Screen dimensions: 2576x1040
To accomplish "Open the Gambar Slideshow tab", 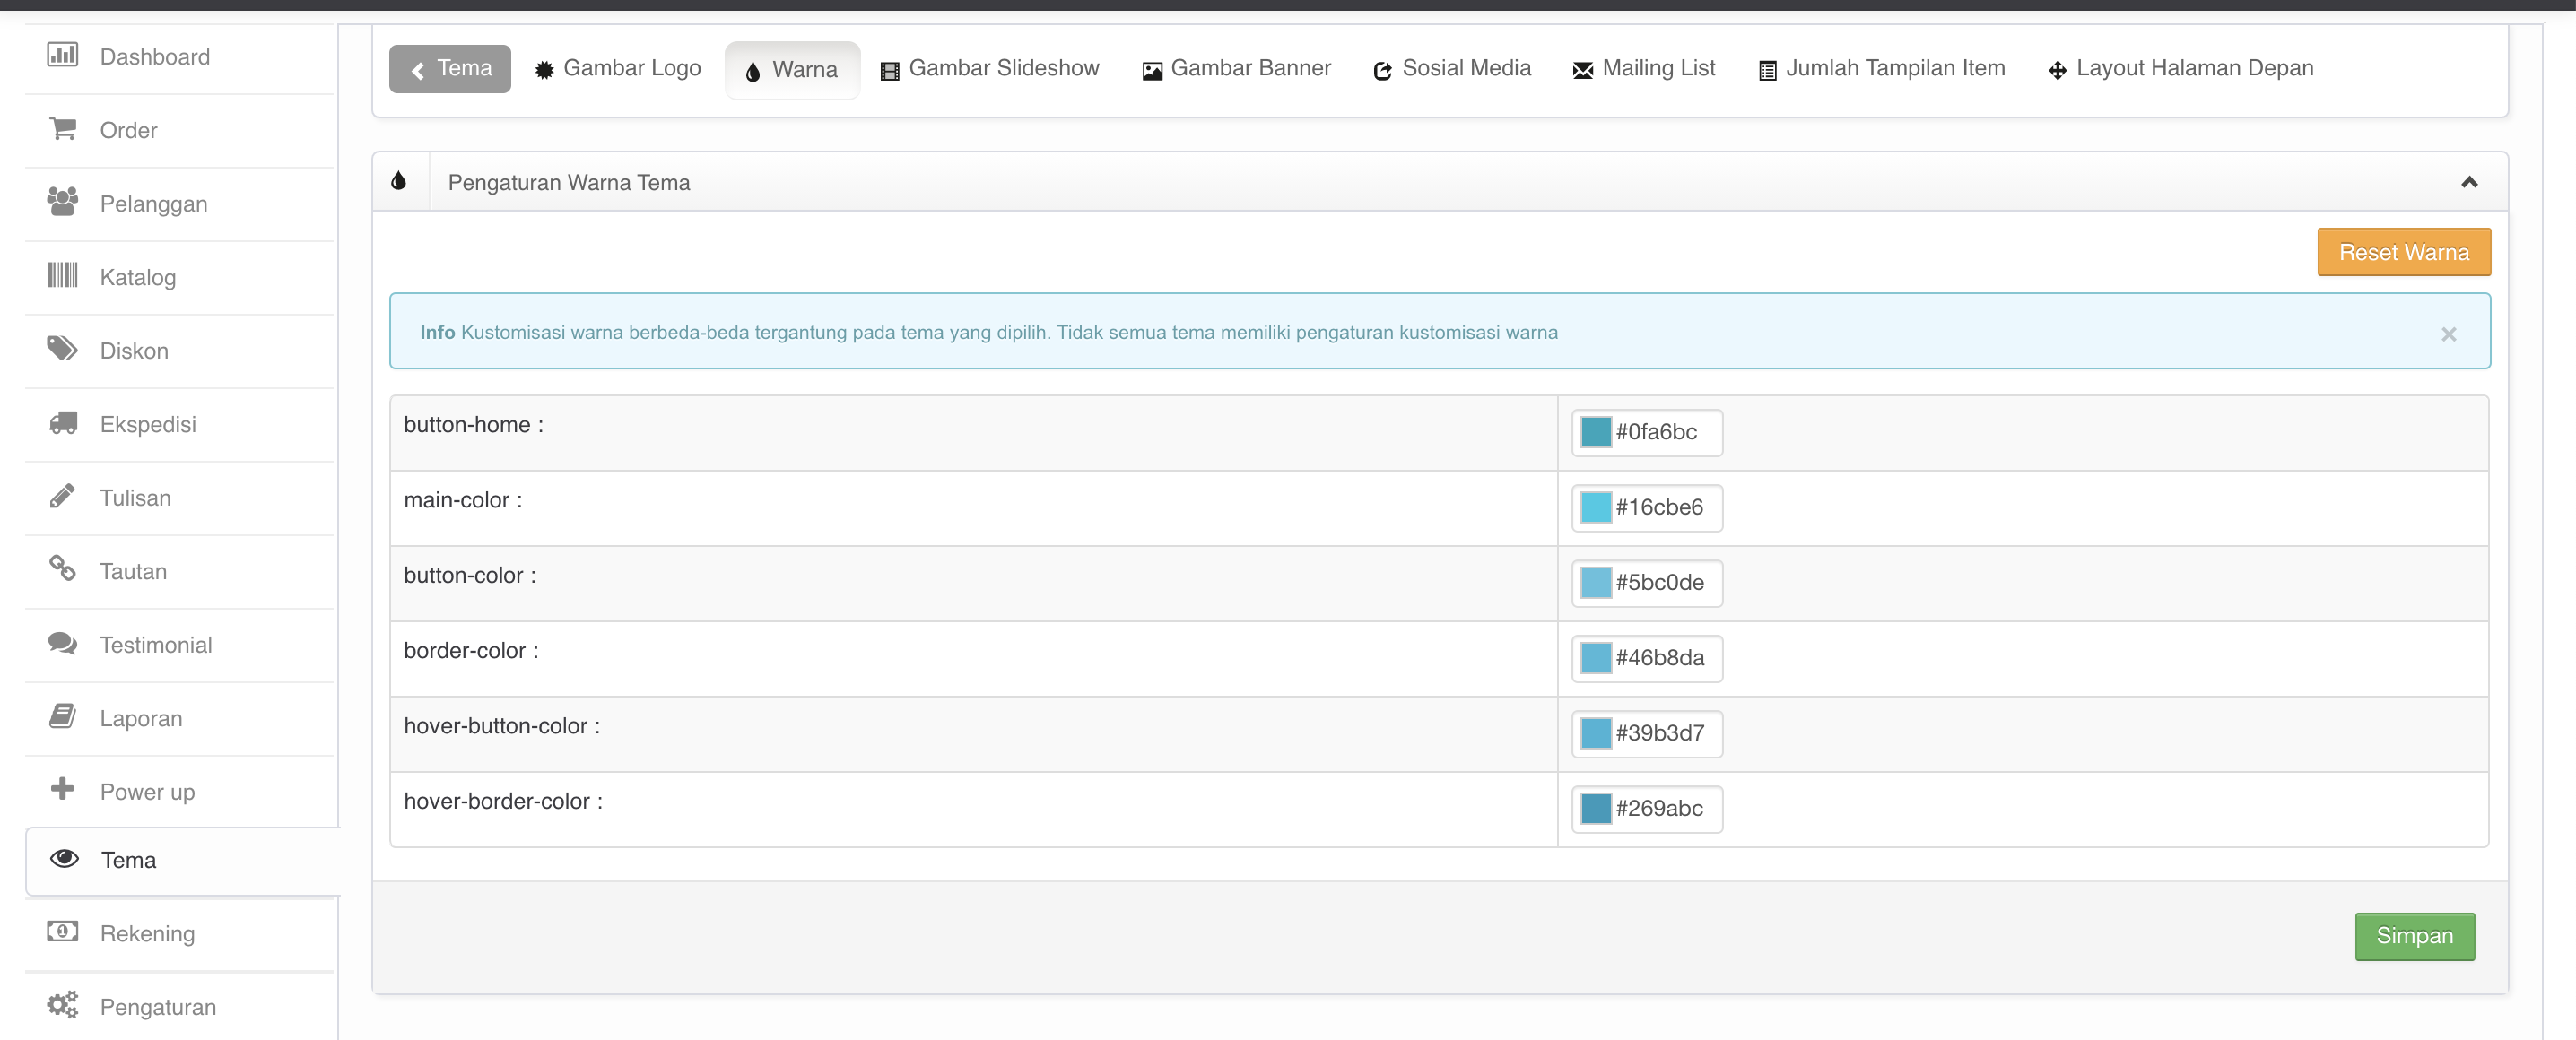I will click(989, 68).
